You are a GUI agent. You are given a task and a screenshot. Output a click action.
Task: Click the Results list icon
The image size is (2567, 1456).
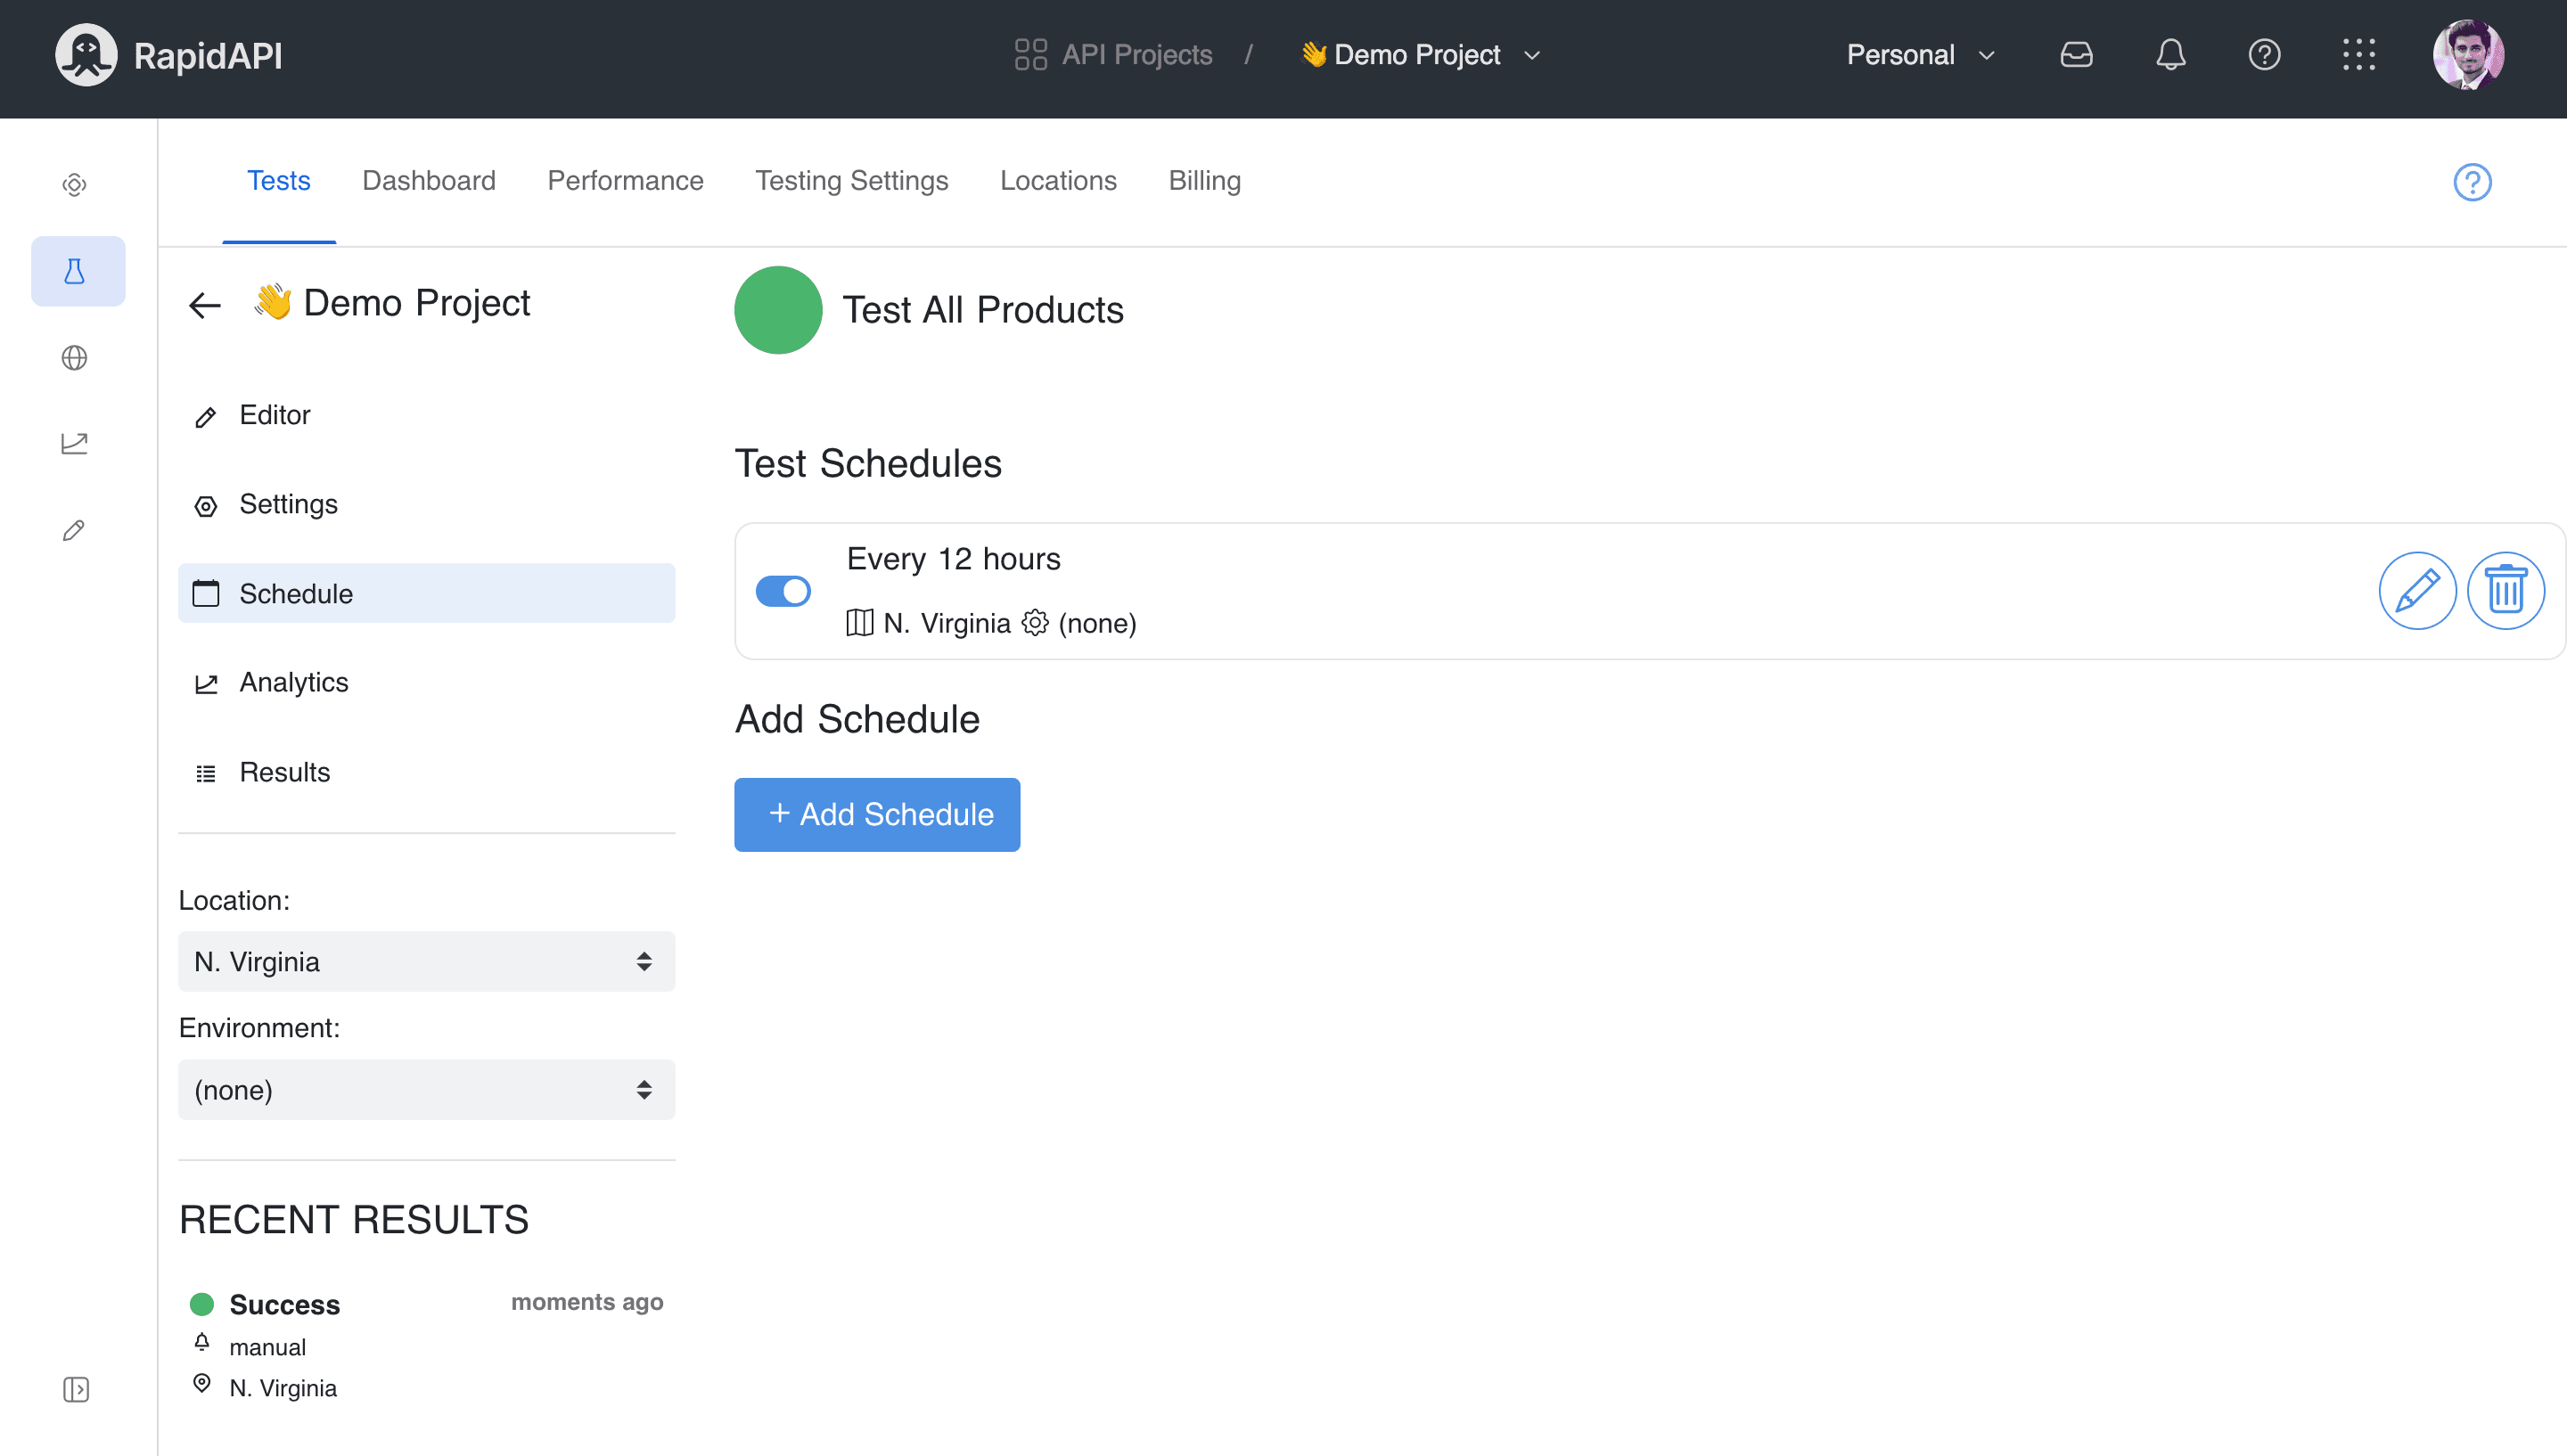pyautogui.click(x=208, y=772)
